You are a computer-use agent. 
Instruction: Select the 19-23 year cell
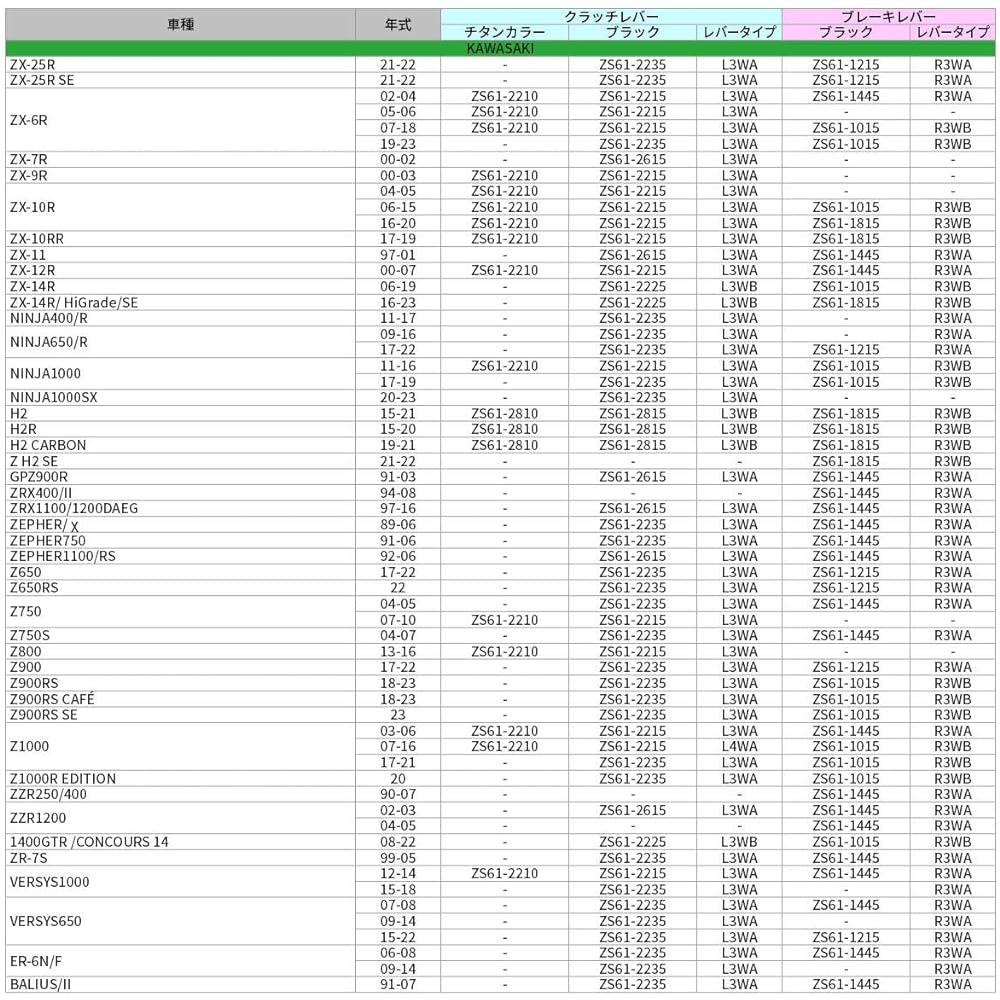(398, 143)
